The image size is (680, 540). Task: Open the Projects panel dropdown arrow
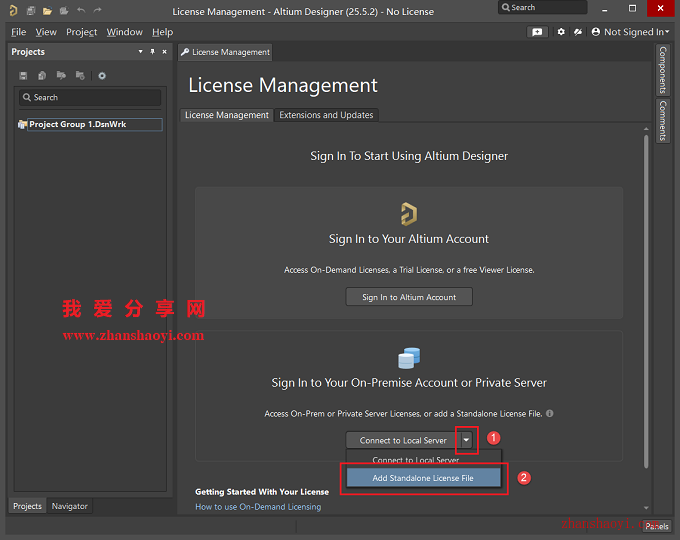click(x=141, y=52)
